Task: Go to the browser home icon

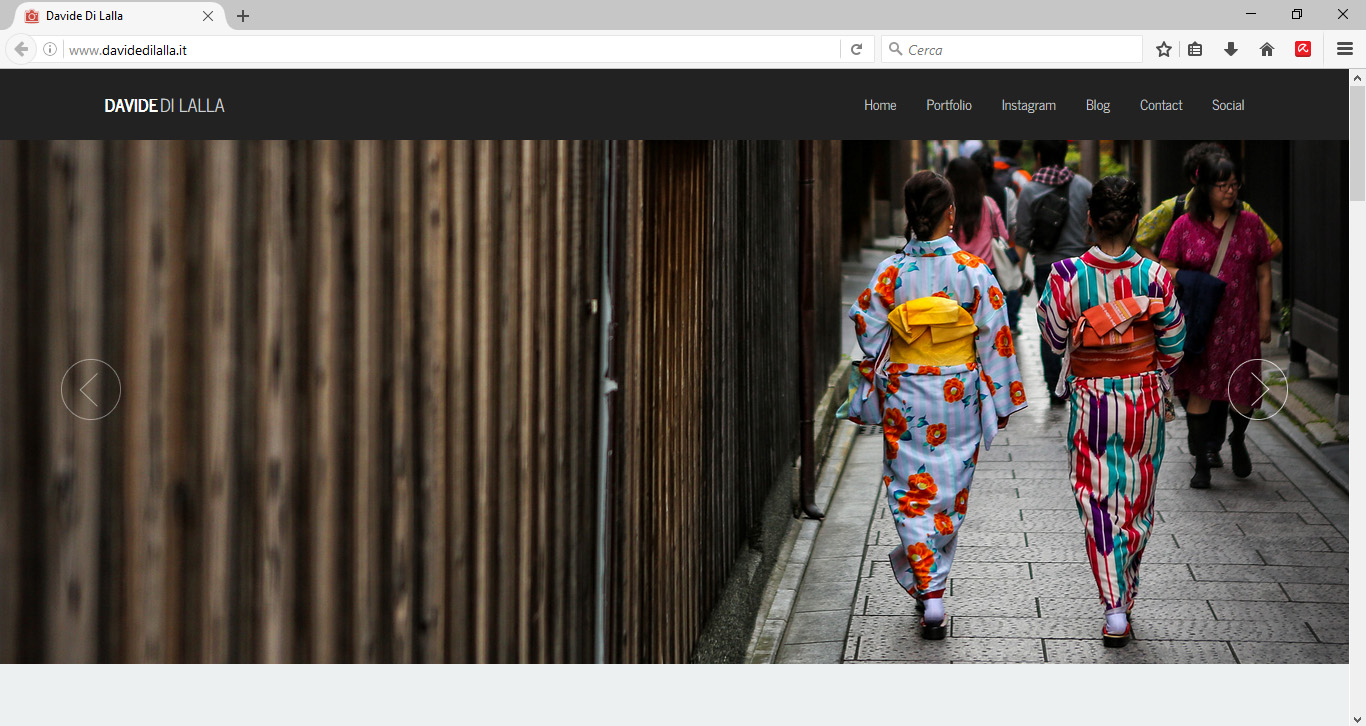Action: click(1267, 49)
